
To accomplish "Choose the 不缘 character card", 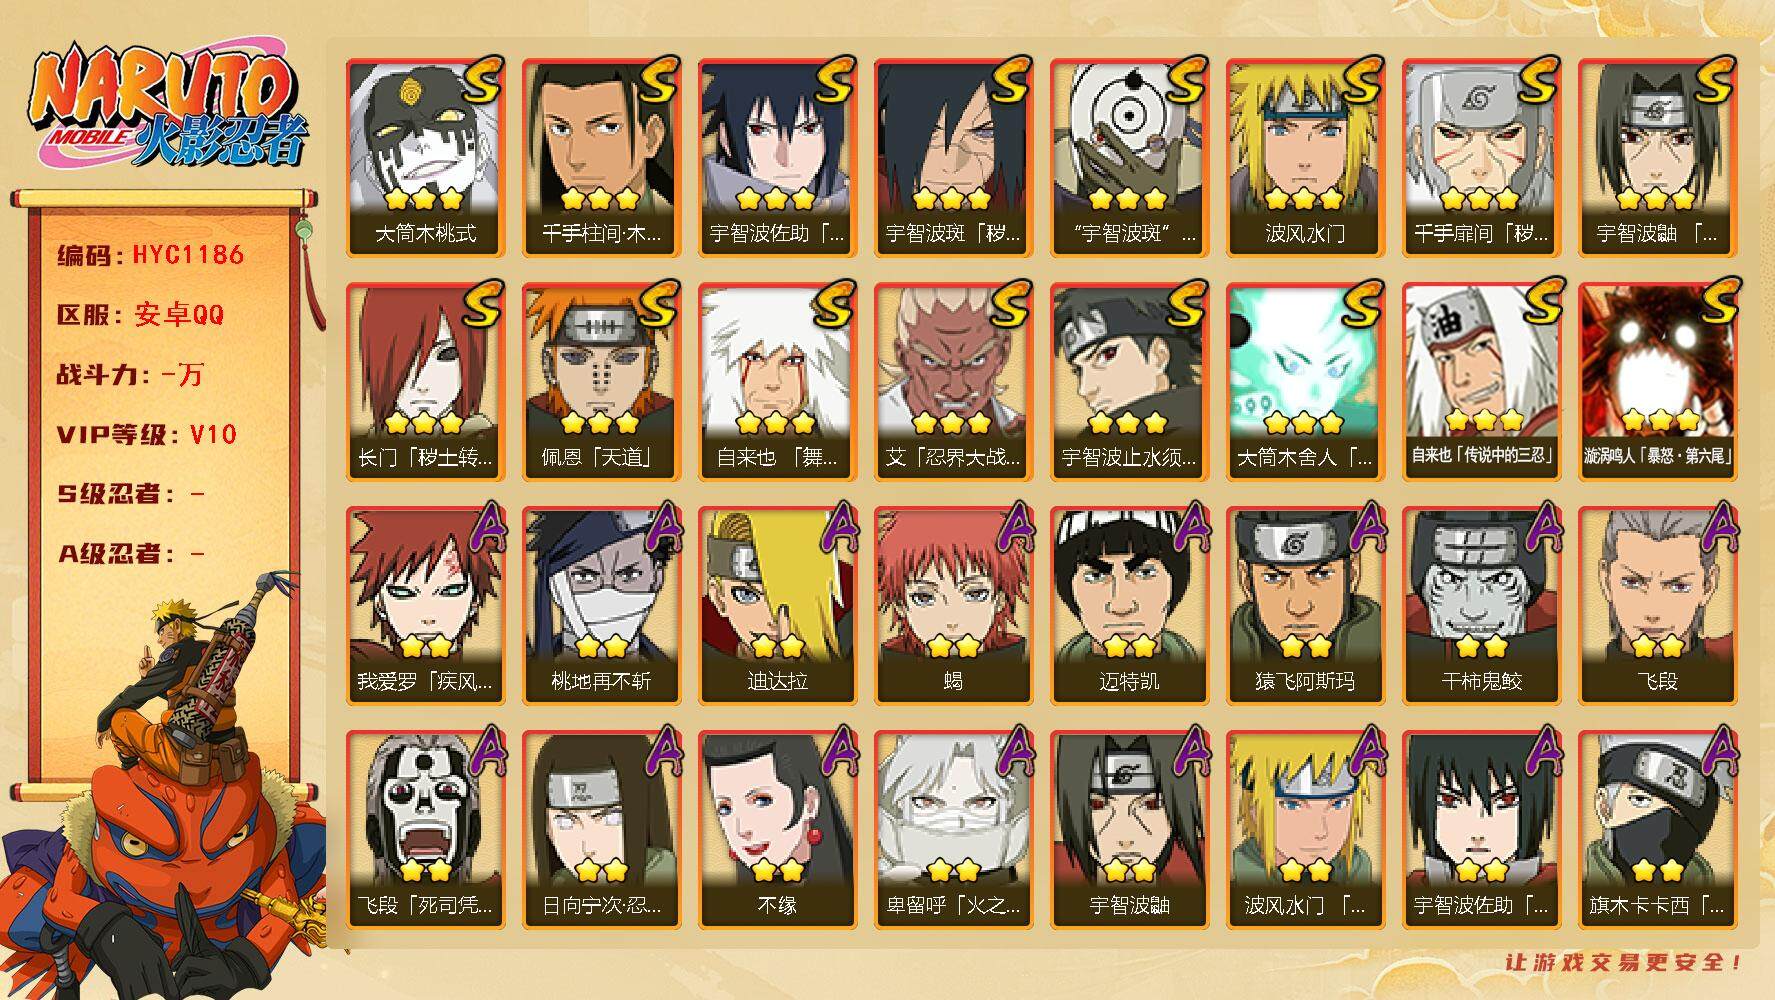I will [777, 829].
